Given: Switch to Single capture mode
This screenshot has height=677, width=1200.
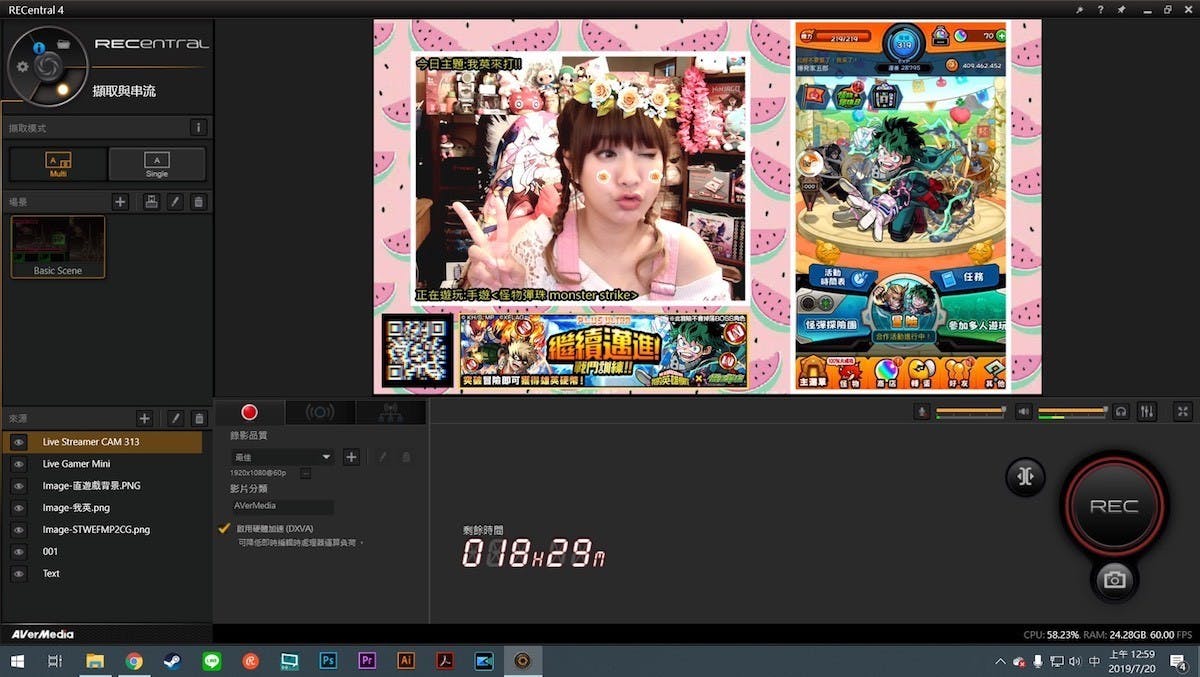Looking at the screenshot, I should (157, 164).
